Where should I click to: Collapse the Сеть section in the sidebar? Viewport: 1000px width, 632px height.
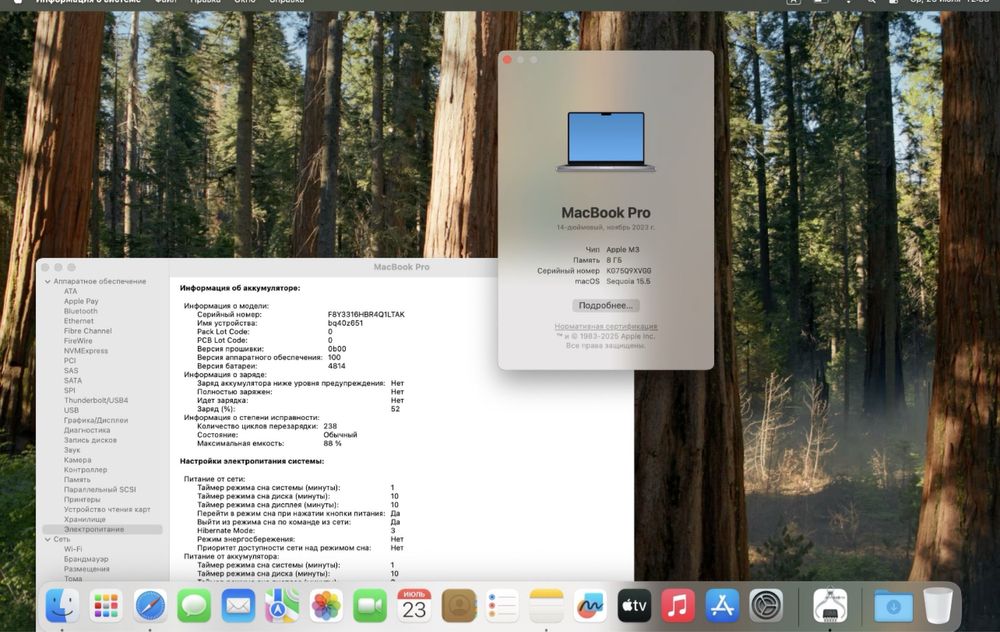48,540
